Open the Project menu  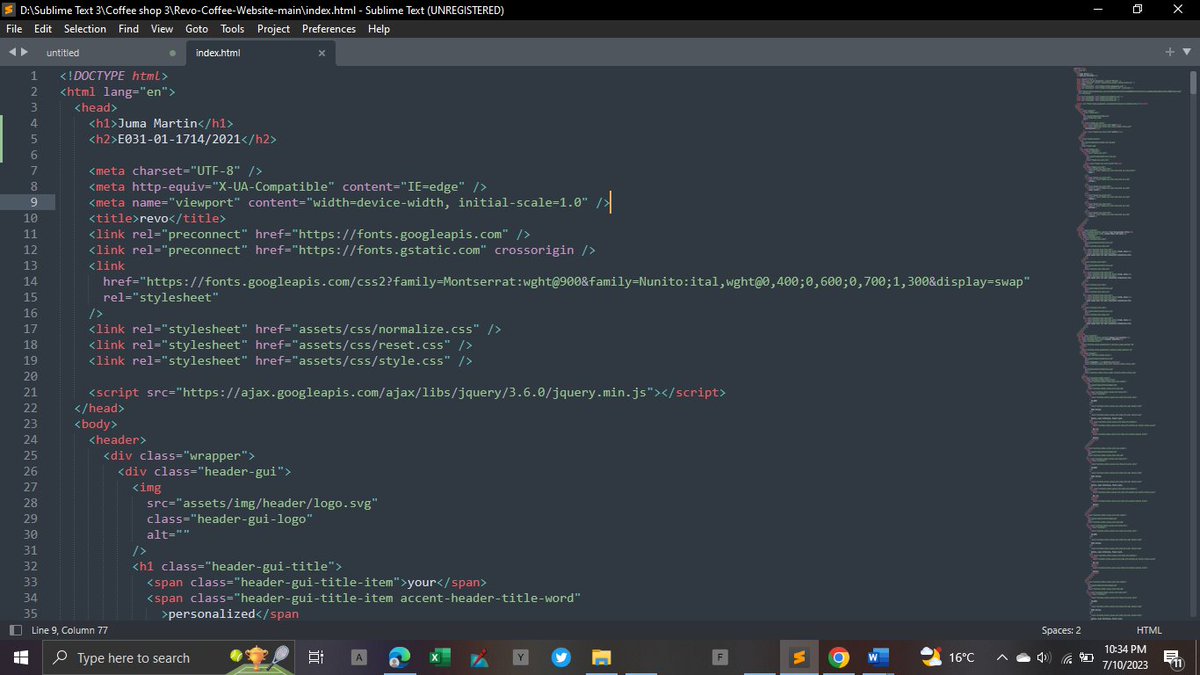tap(273, 29)
